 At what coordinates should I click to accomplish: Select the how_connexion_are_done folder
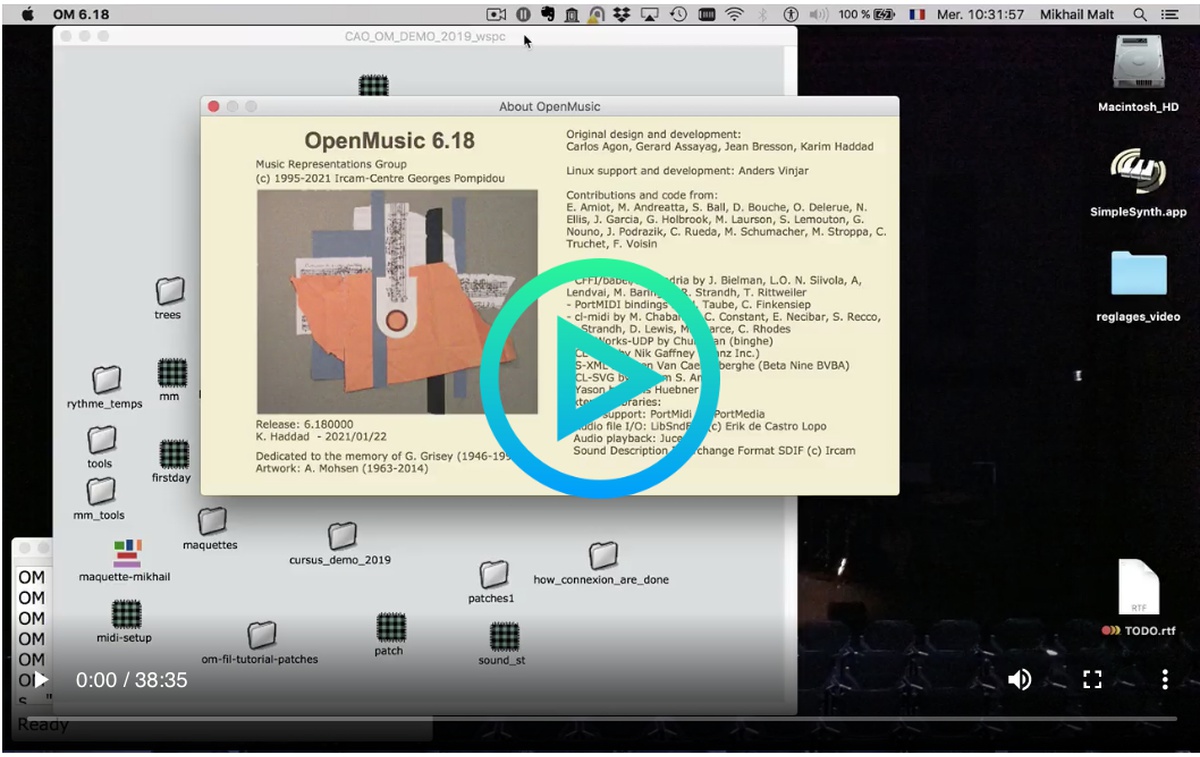pyautogui.click(x=602, y=564)
